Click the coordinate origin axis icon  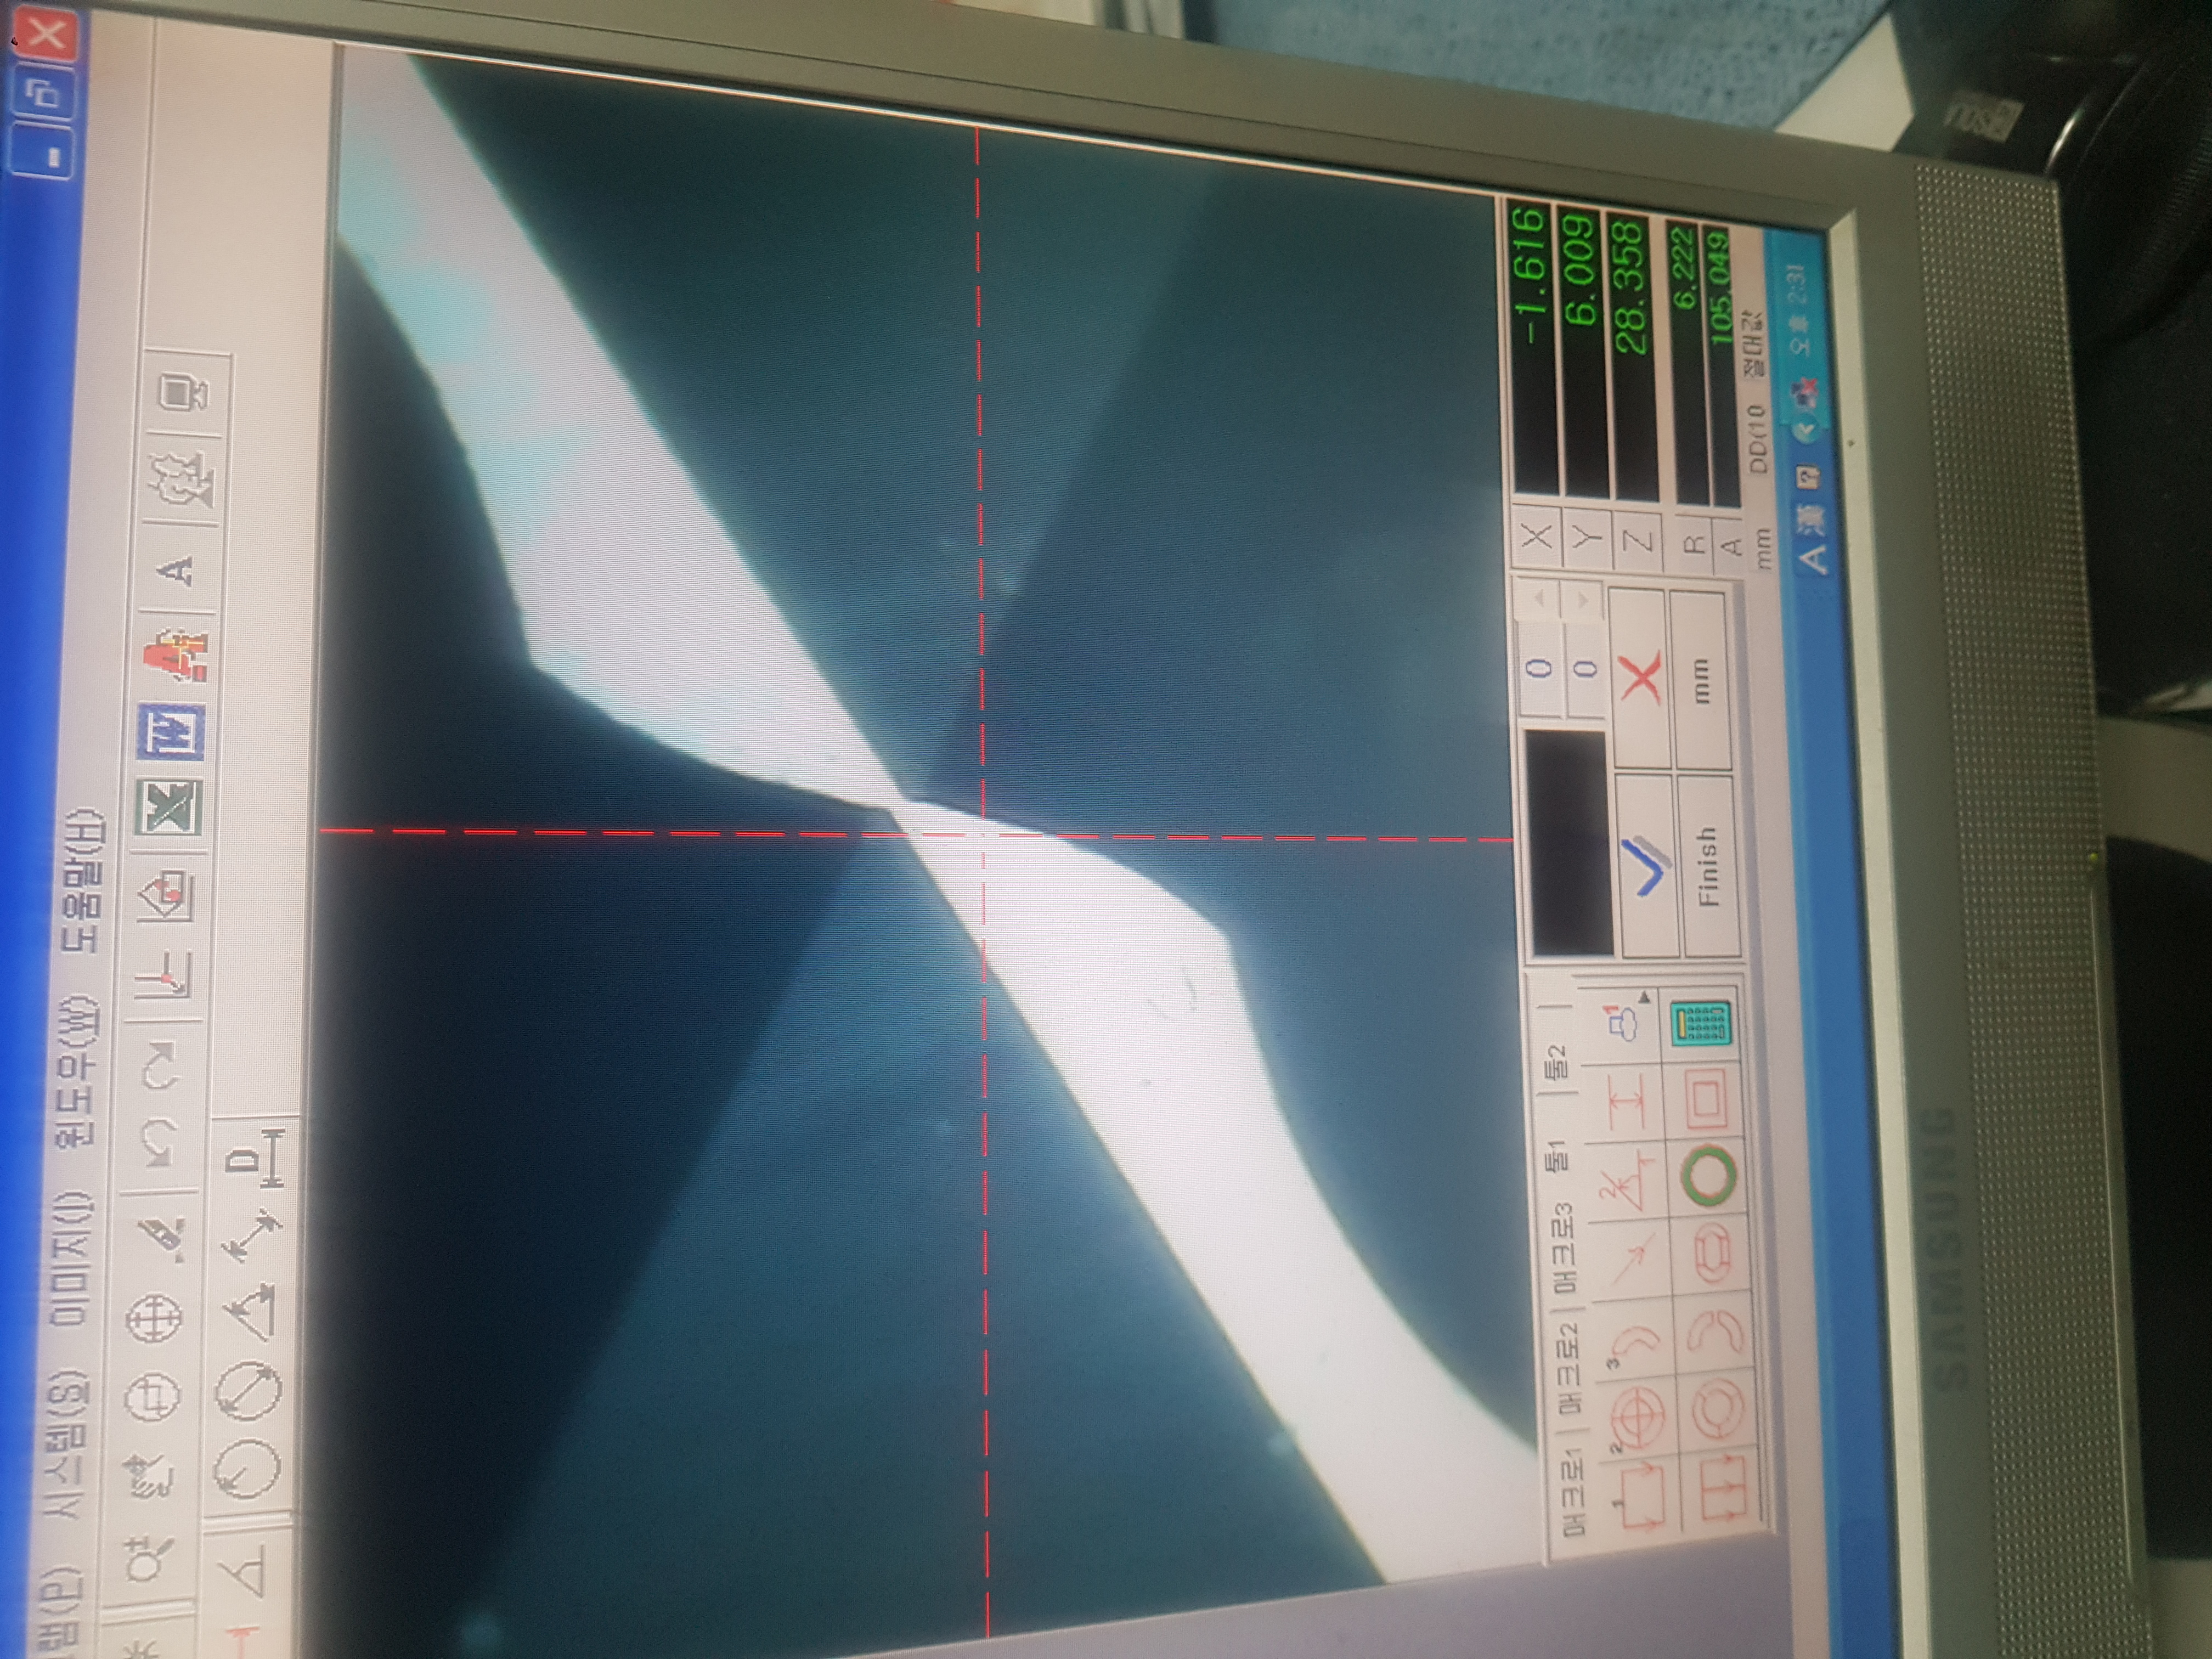click(x=163, y=976)
